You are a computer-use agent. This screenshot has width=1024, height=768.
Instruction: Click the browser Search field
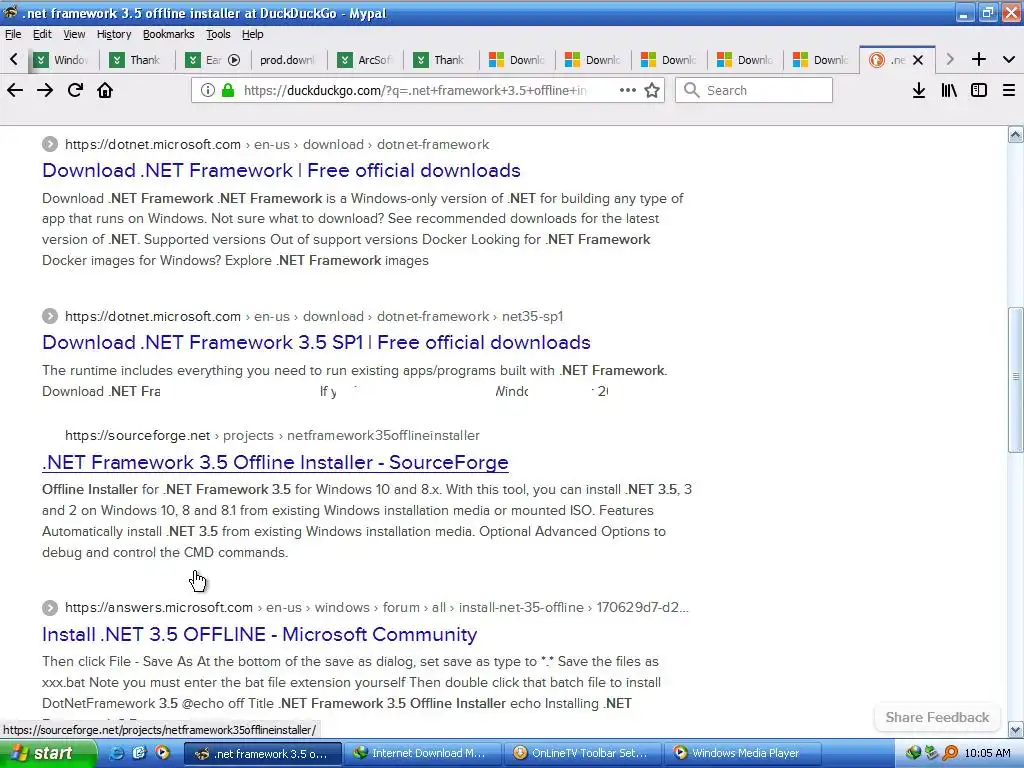pyautogui.click(x=754, y=90)
